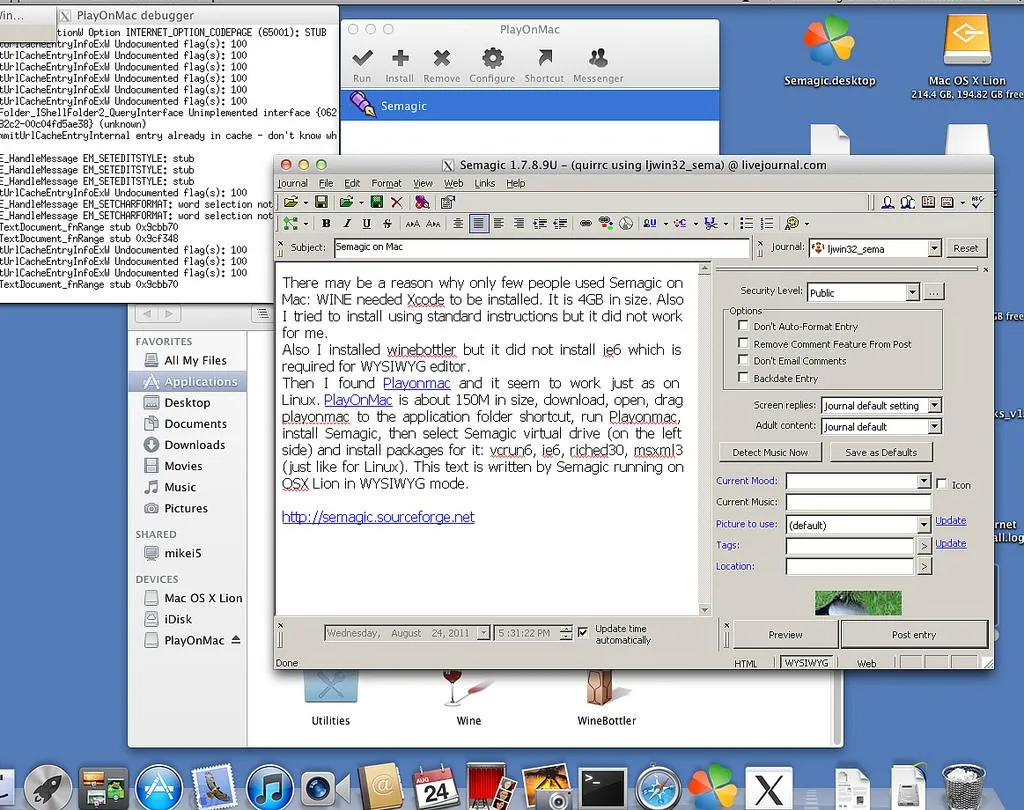Select the Bold formatting icon

(x=326, y=223)
